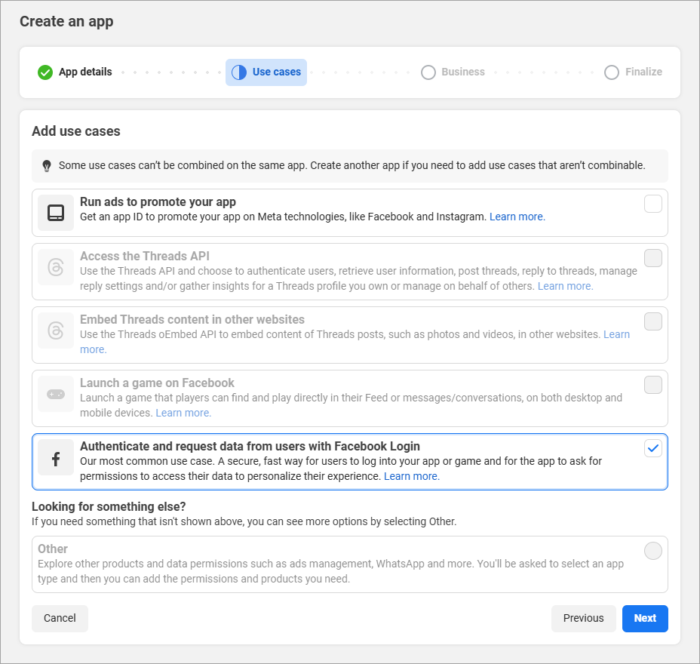Click the empty circle next to Finalize
The height and width of the screenshot is (664, 700).
click(x=612, y=72)
